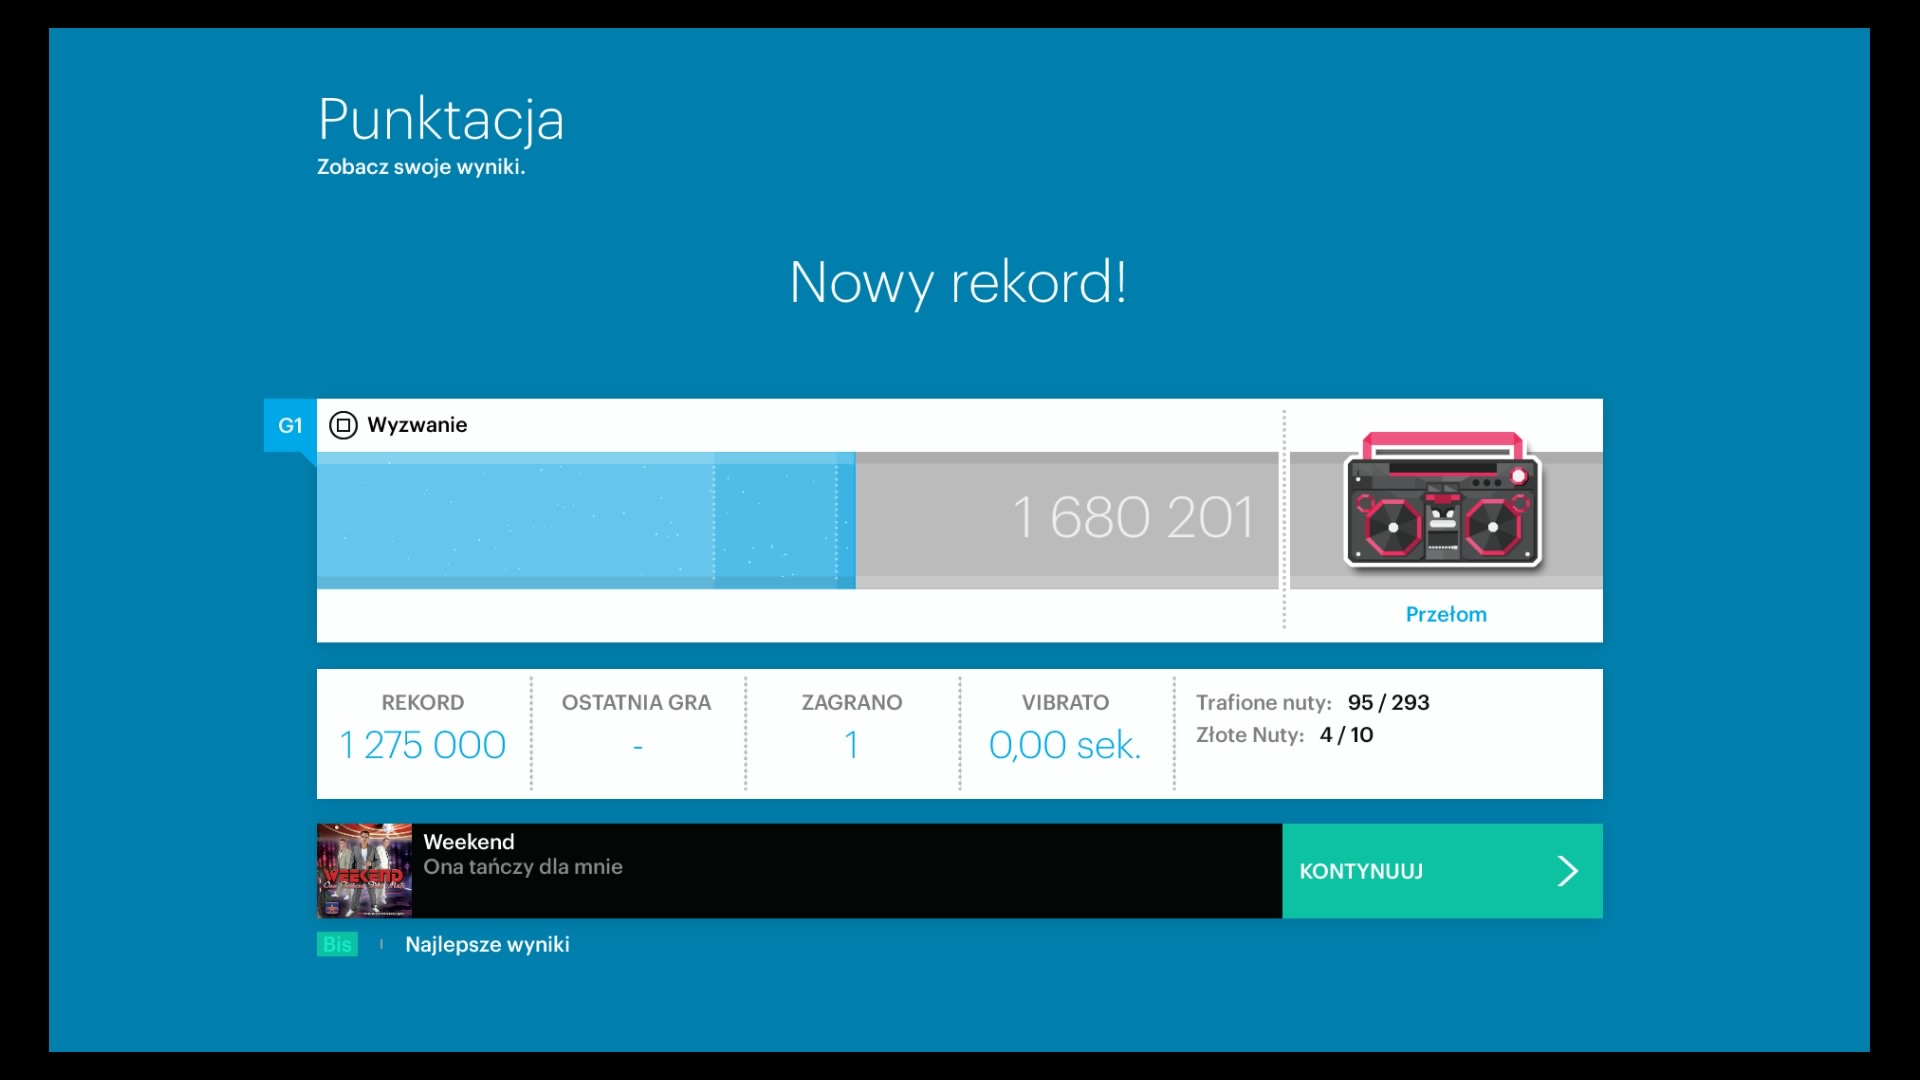Select the VIBRATO 0,00 sek. cell
This screenshot has width=1920, height=1080.
tap(1065, 733)
